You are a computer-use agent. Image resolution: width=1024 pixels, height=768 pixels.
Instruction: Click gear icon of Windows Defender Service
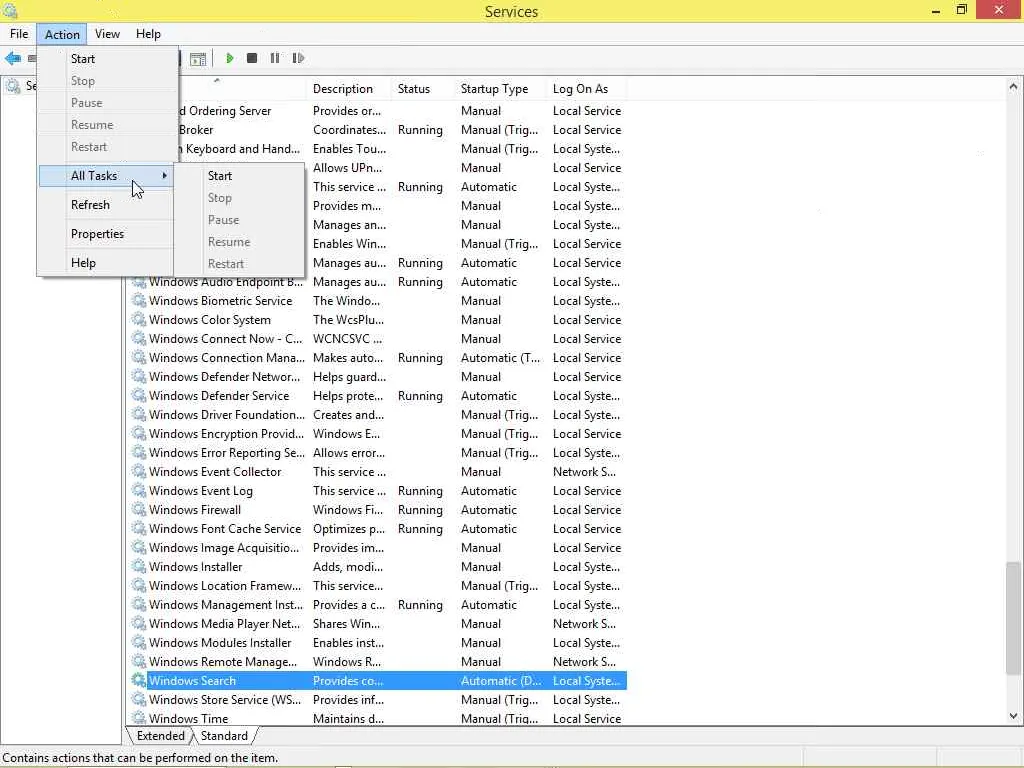pos(138,396)
